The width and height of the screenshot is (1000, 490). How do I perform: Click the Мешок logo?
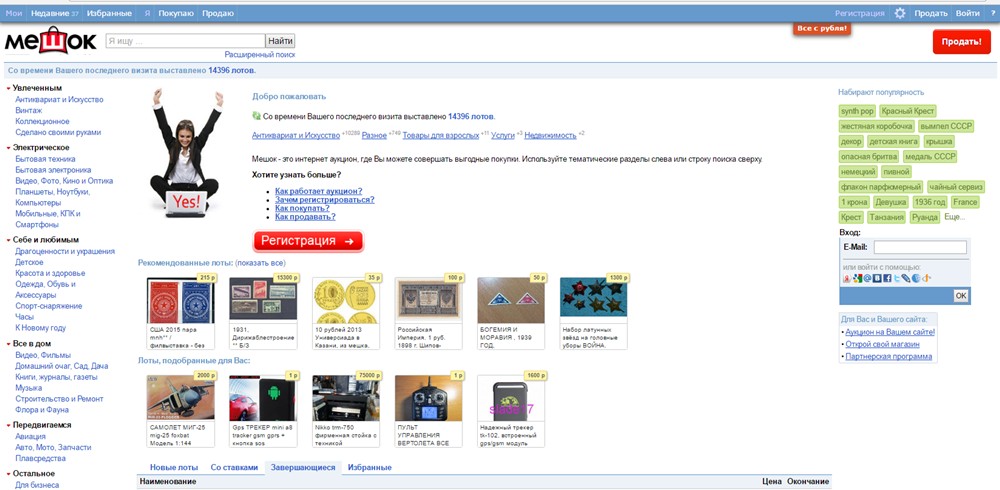point(50,41)
